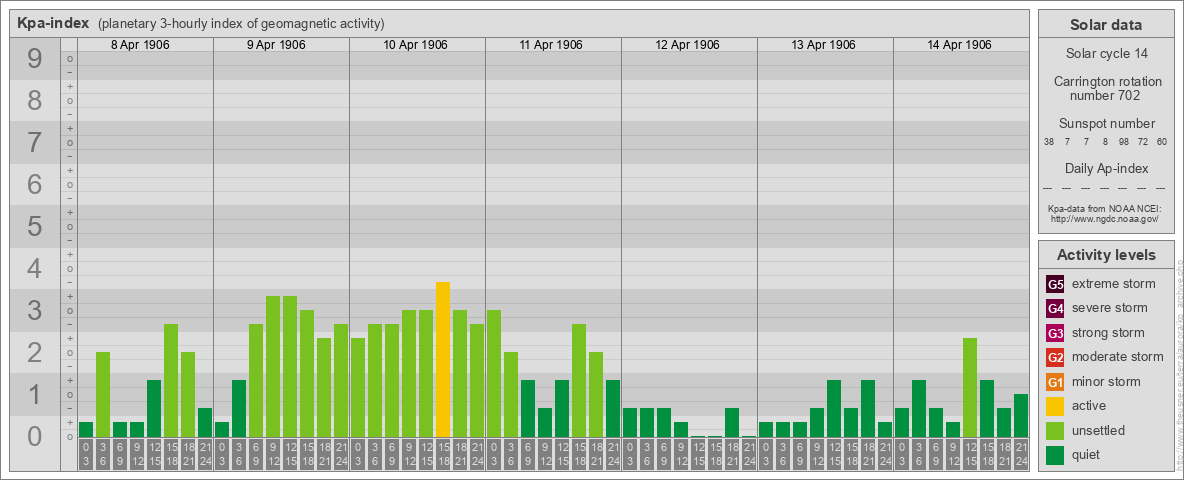This screenshot has width=1184, height=480.
Task: Click the Kp scale number 0
Action: pyautogui.click(x=34, y=436)
